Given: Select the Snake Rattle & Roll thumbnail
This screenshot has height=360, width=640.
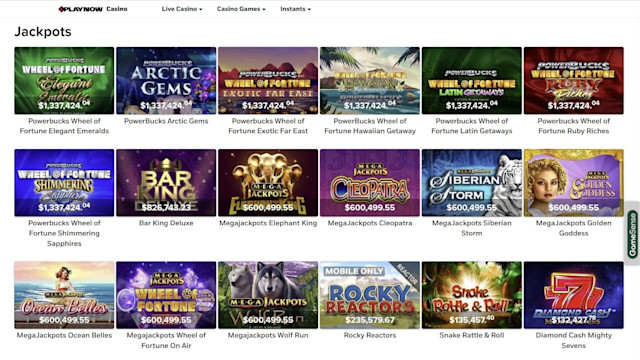Looking at the screenshot, I should [471, 295].
